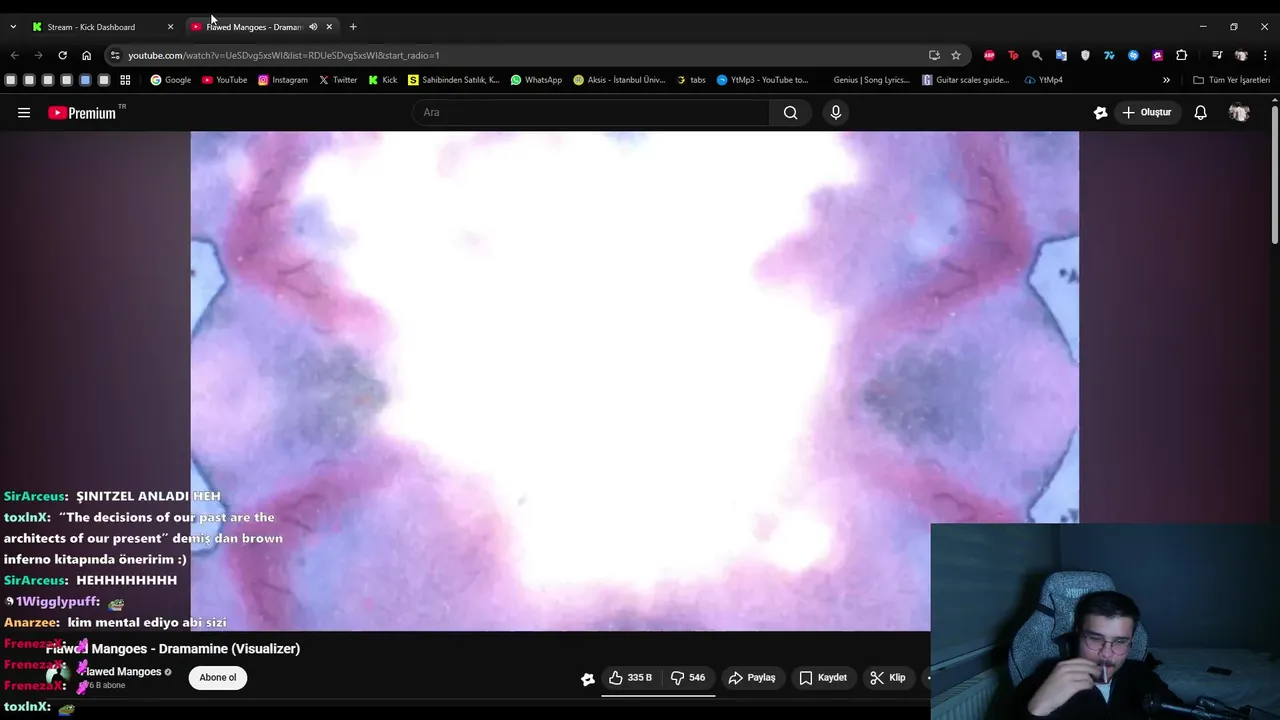Open the YtMp4 bookmark
The width and height of the screenshot is (1280, 720).
point(1044,80)
